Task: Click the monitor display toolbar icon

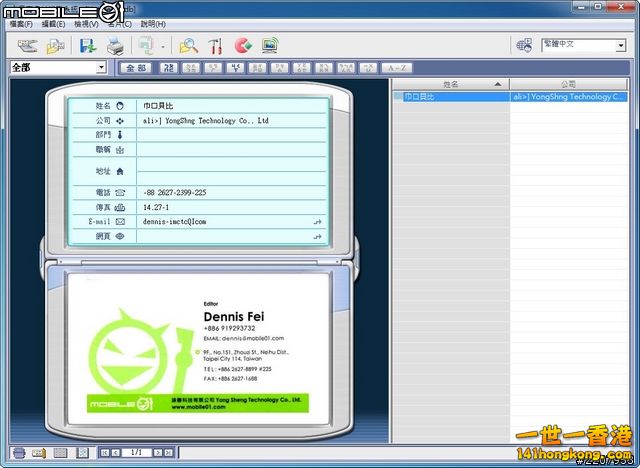Action: 269,45
